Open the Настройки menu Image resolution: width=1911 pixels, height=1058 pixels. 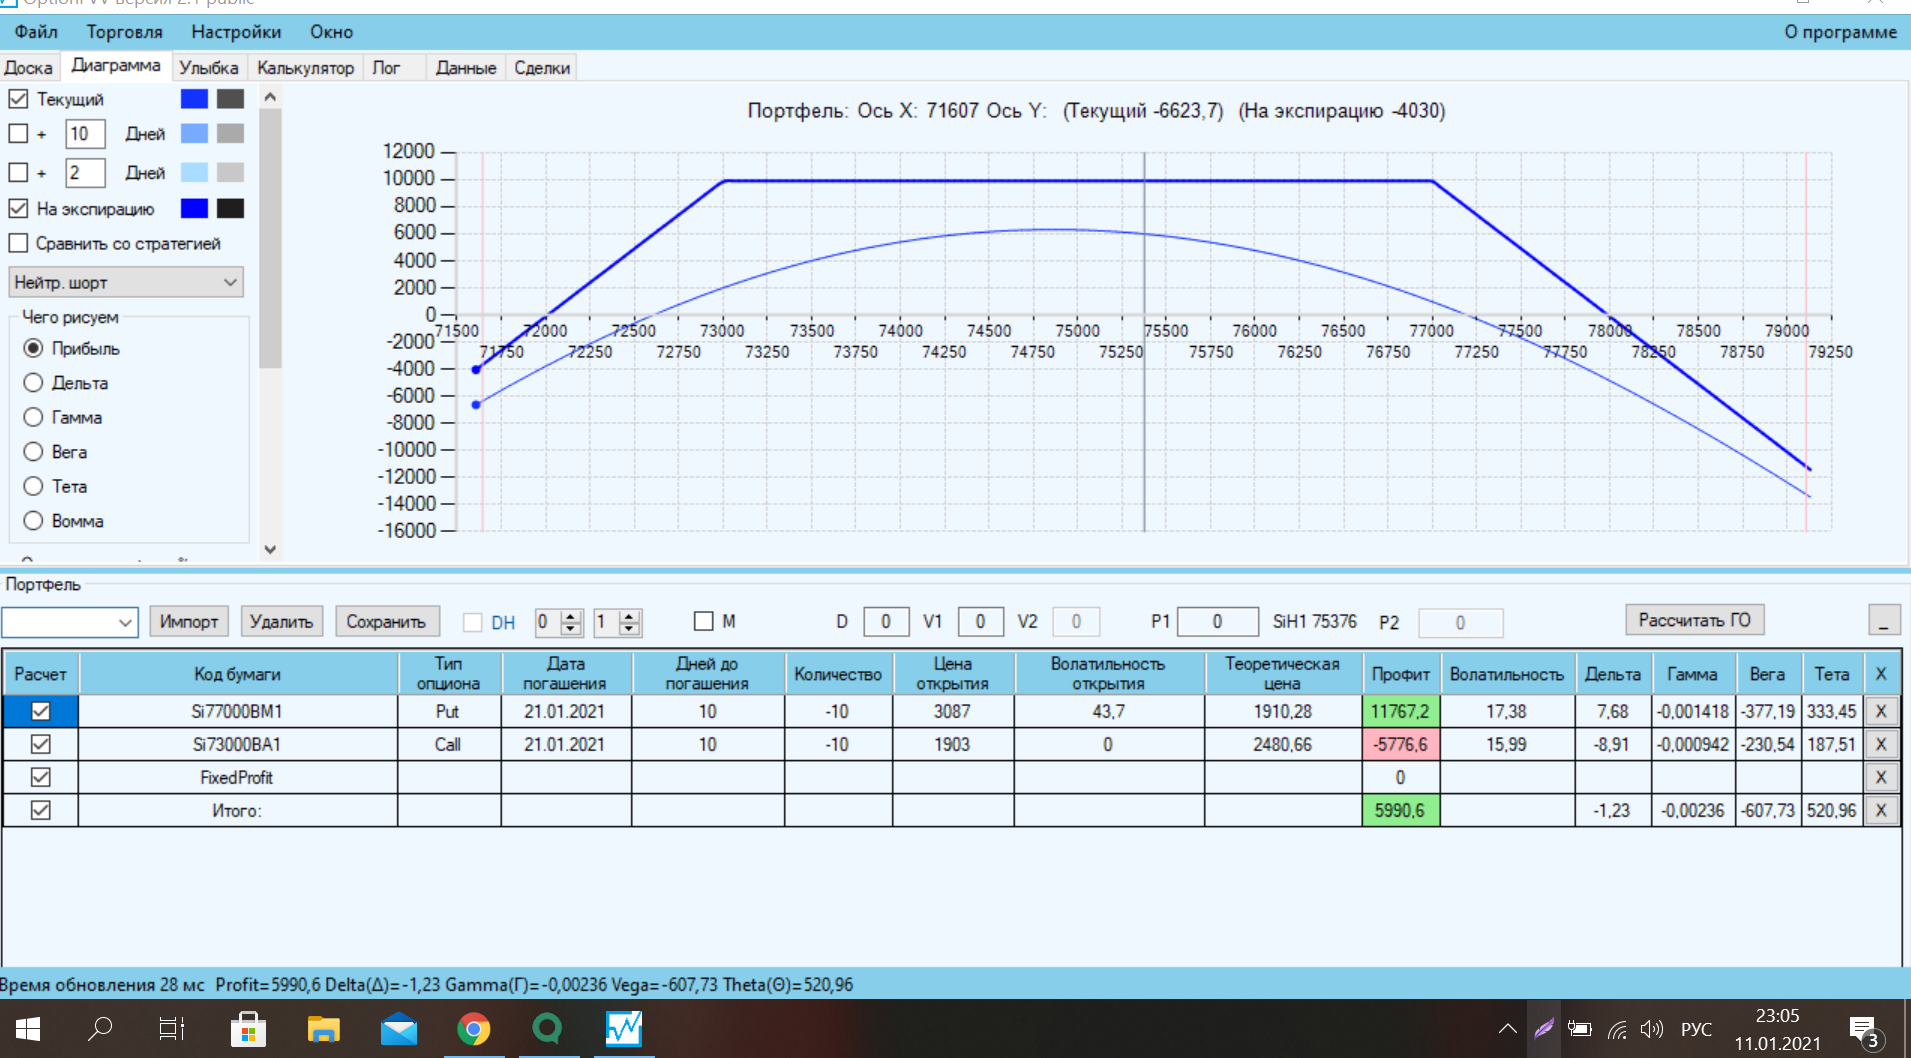(236, 32)
